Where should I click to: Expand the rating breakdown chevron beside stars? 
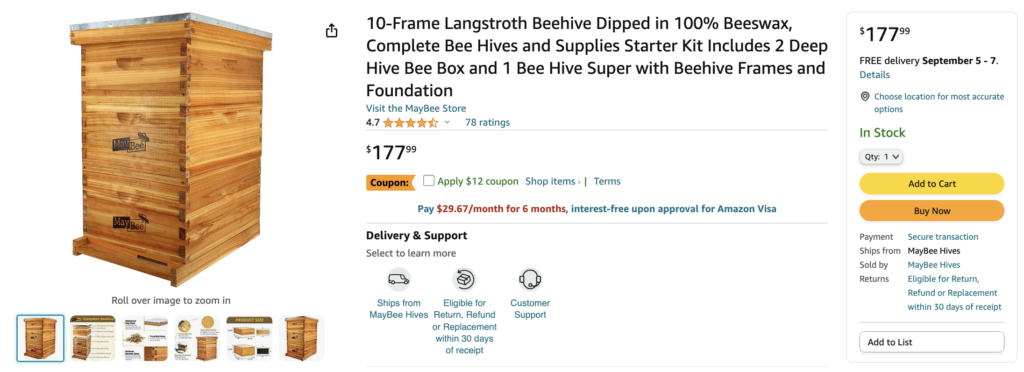(447, 123)
